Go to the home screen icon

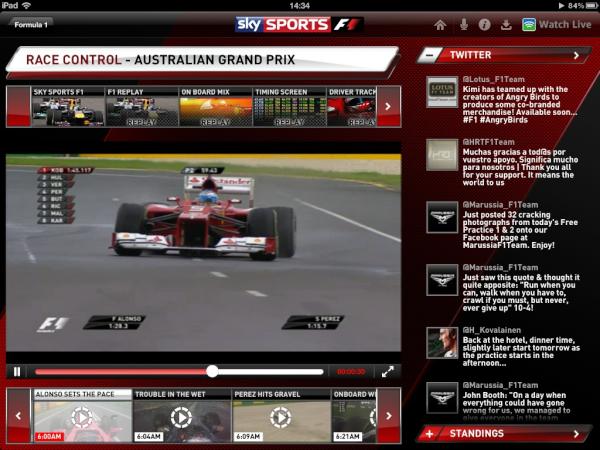tap(440, 25)
